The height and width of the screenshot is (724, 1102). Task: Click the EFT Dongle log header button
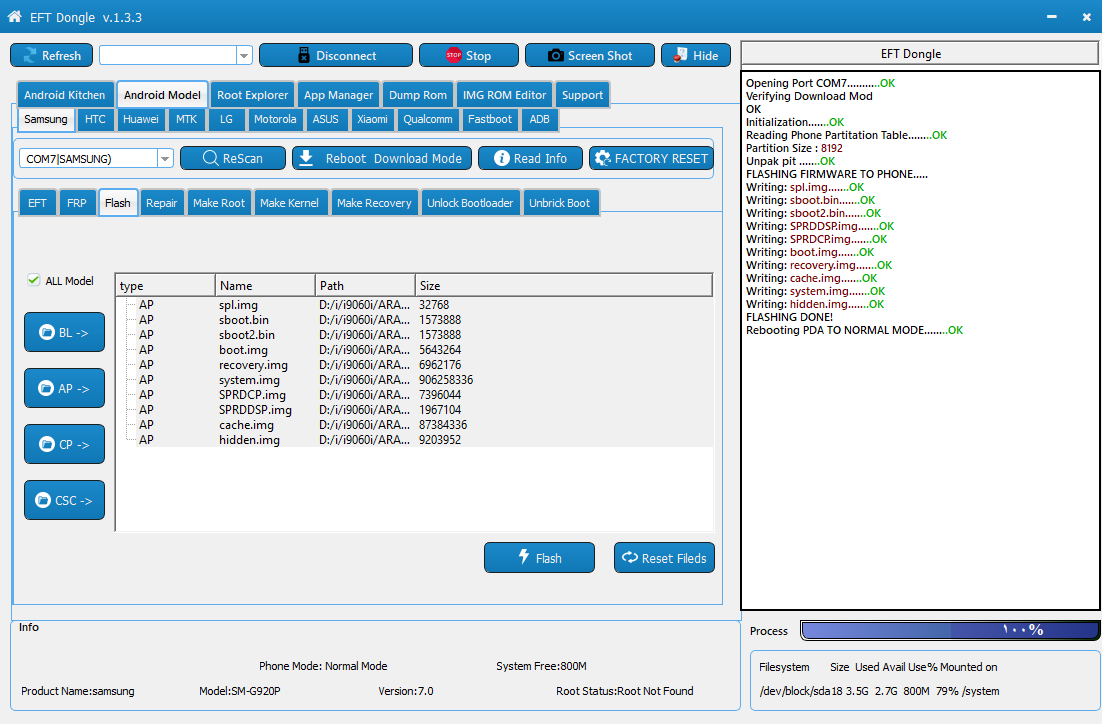919,53
